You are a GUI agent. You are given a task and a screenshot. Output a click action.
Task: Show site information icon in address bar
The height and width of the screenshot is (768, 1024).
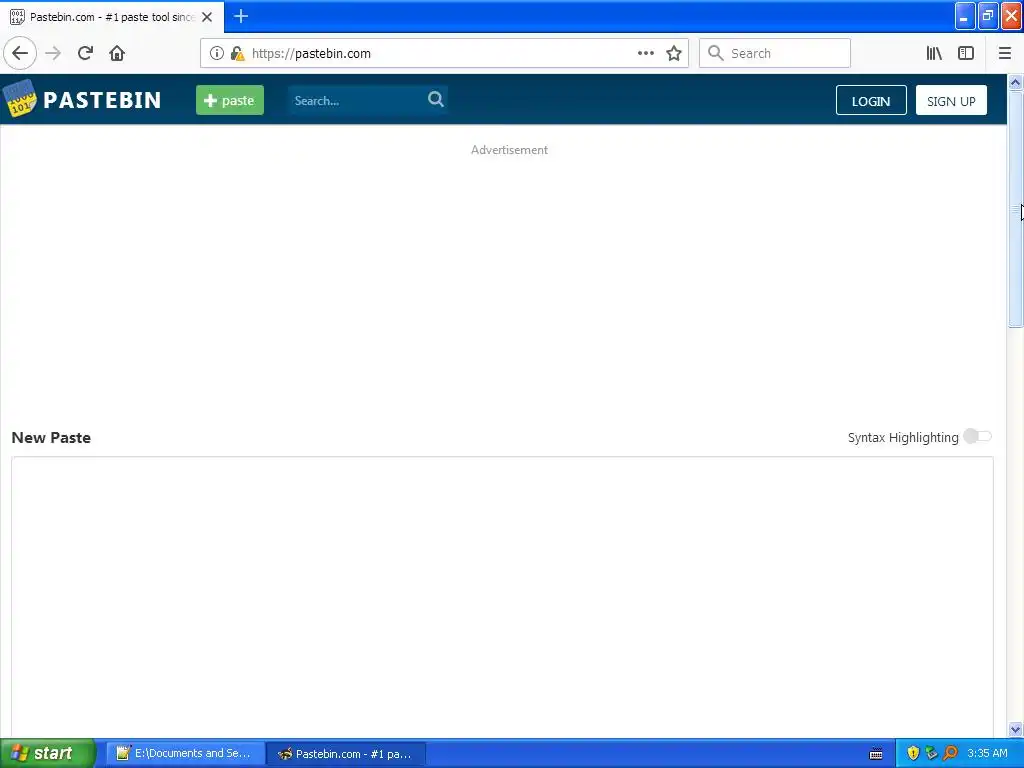(x=217, y=53)
